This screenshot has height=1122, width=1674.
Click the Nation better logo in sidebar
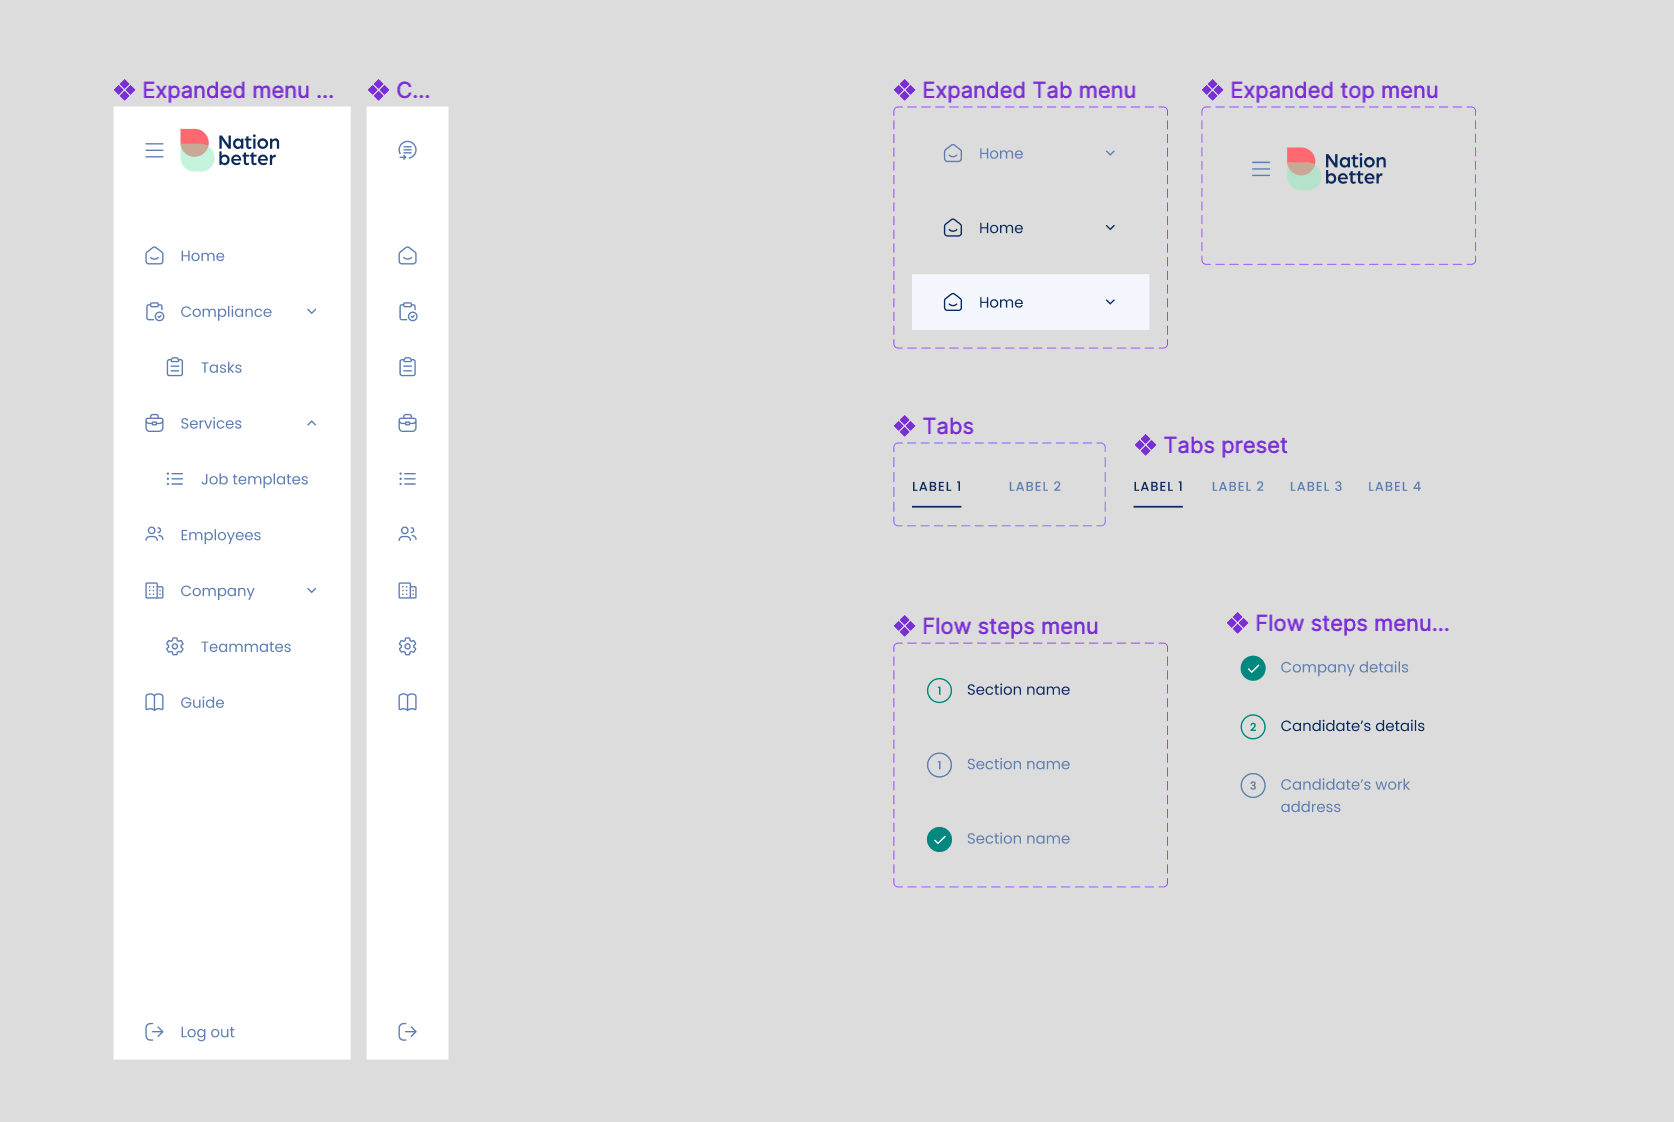(230, 150)
